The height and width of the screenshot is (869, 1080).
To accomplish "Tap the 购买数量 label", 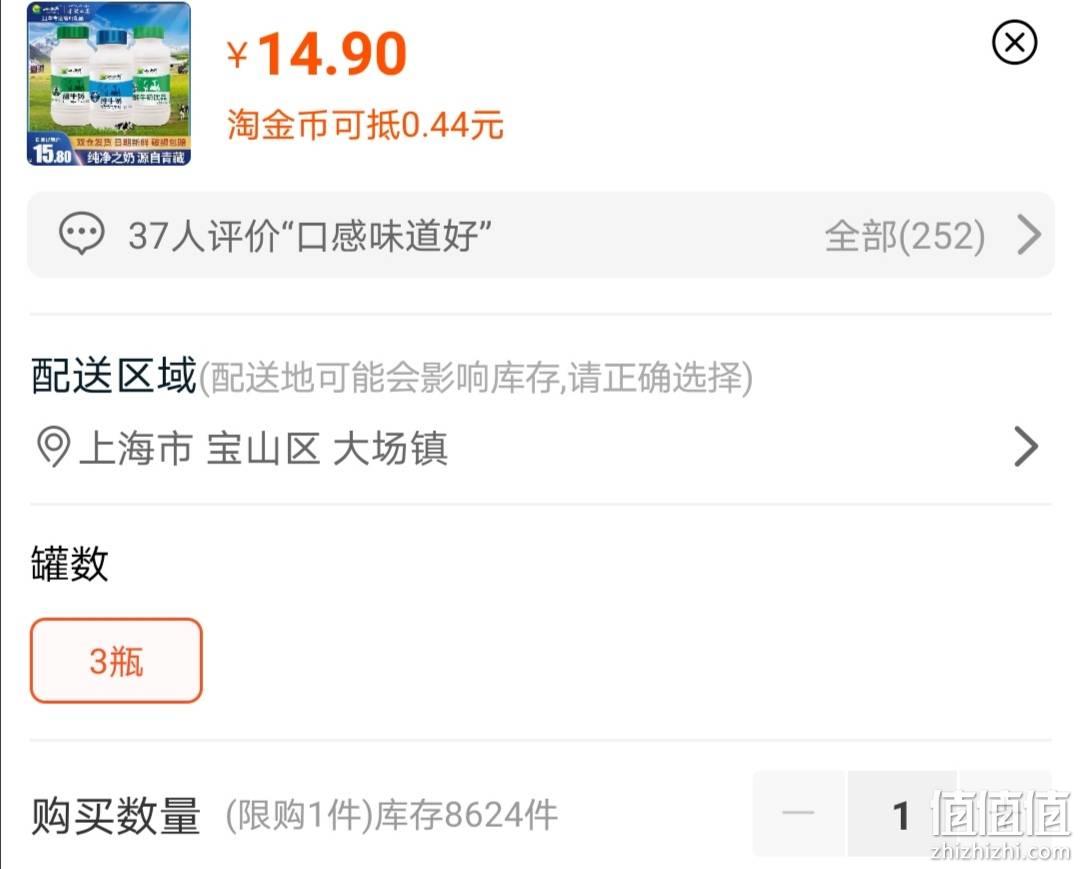I will click(x=116, y=815).
